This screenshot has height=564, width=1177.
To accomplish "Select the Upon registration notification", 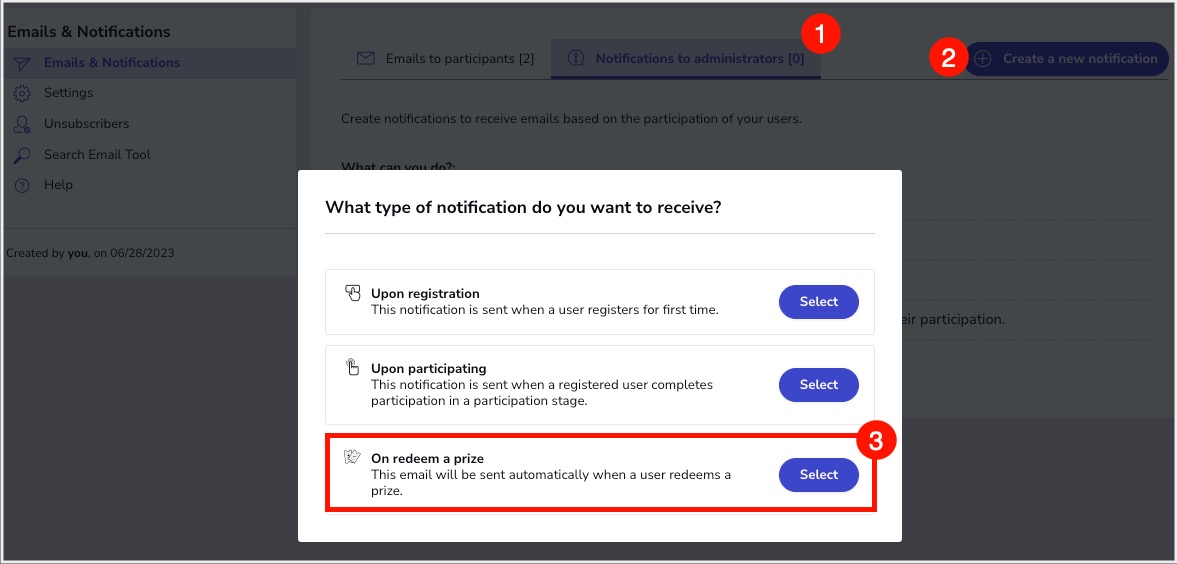I will click(x=818, y=302).
